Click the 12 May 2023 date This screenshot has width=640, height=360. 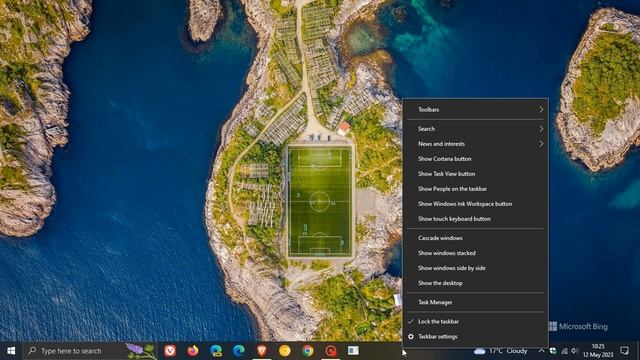coord(598,355)
